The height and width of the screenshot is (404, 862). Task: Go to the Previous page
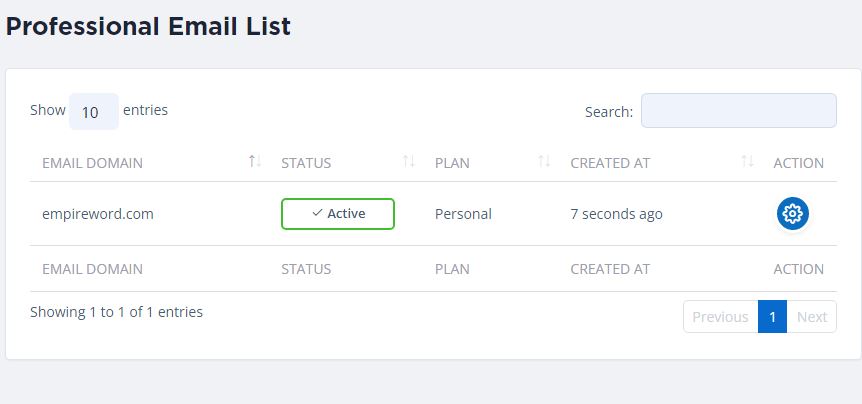tap(720, 317)
